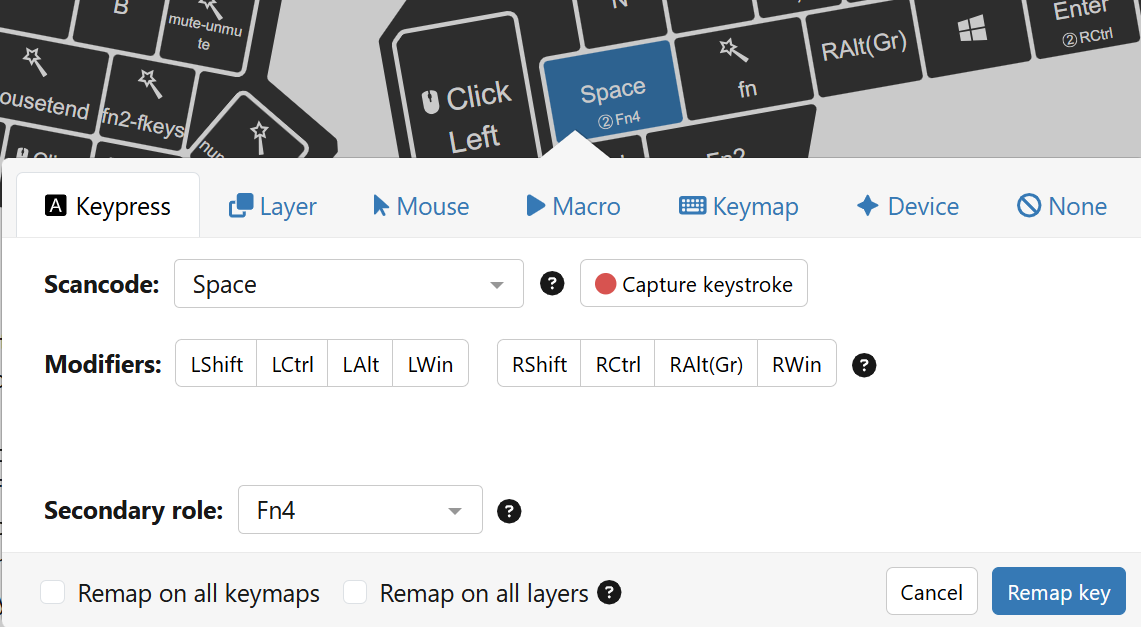Click help icon beside Remap on all layers
The height and width of the screenshot is (627, 1141).
point(609,593)
